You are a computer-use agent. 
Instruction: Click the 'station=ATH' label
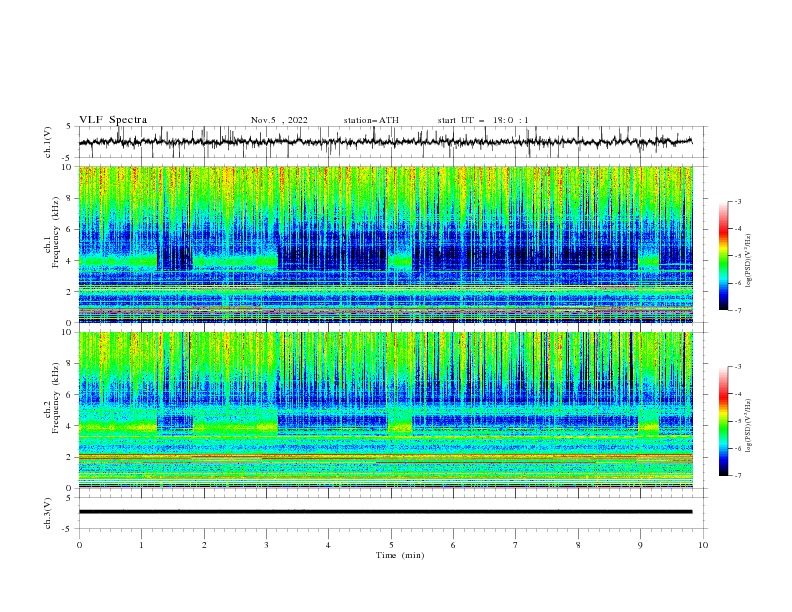(x=371, y=120)
